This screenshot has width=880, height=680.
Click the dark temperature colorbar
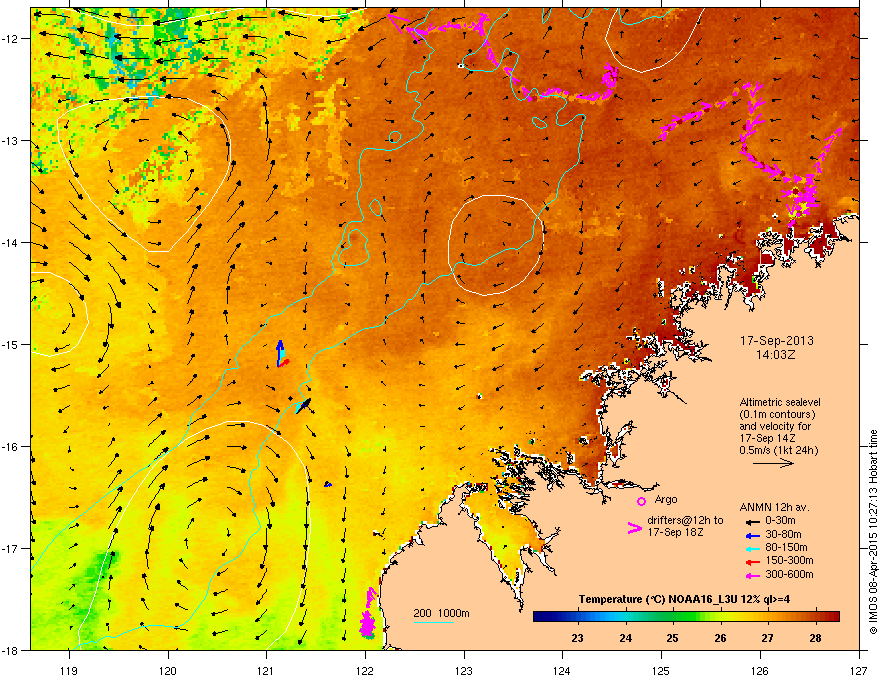pos(686,617)
